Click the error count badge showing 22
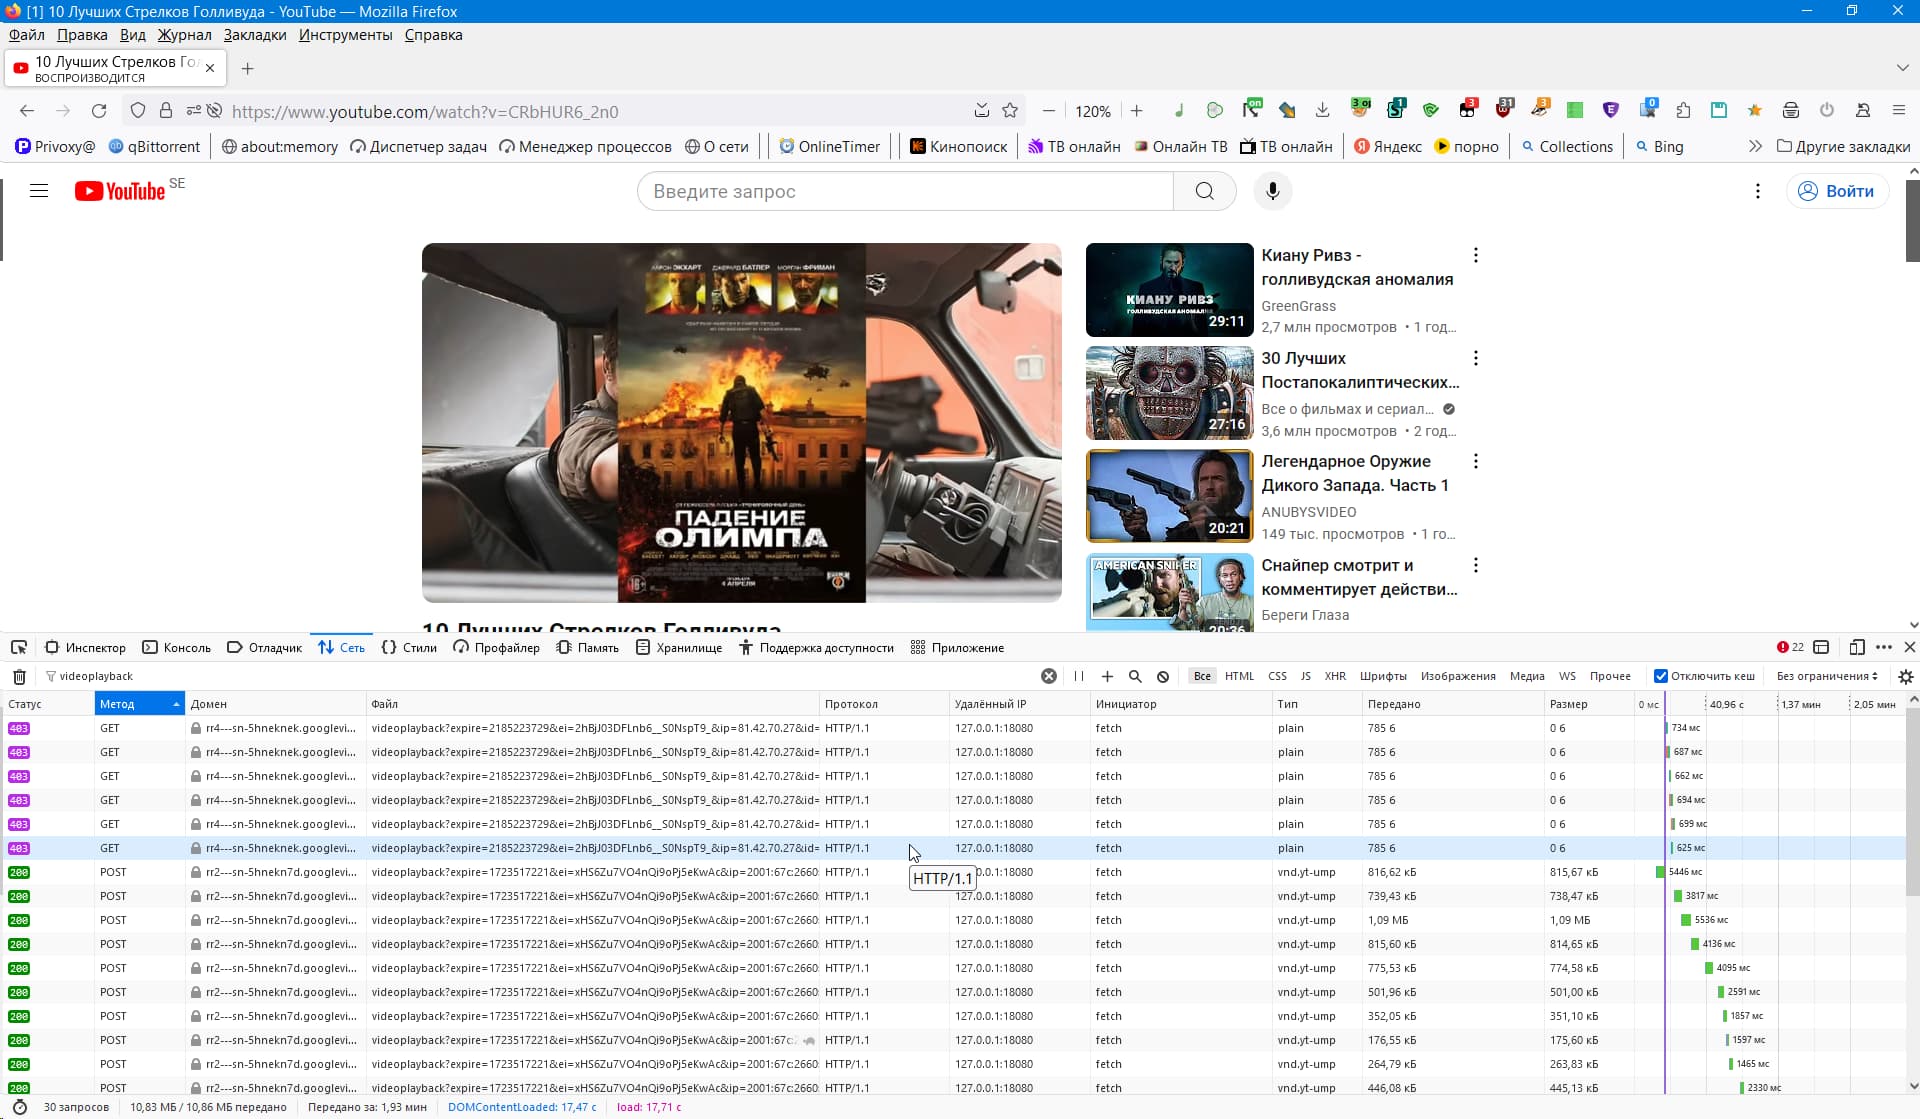1920x1119 pixels. pyautogui.click(x=1790, y=647)
